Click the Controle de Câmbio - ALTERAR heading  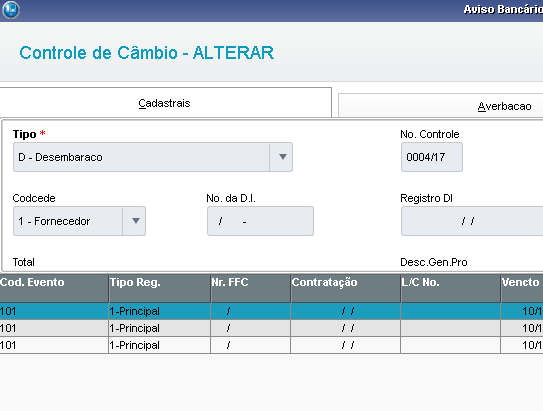coord(146,53)
